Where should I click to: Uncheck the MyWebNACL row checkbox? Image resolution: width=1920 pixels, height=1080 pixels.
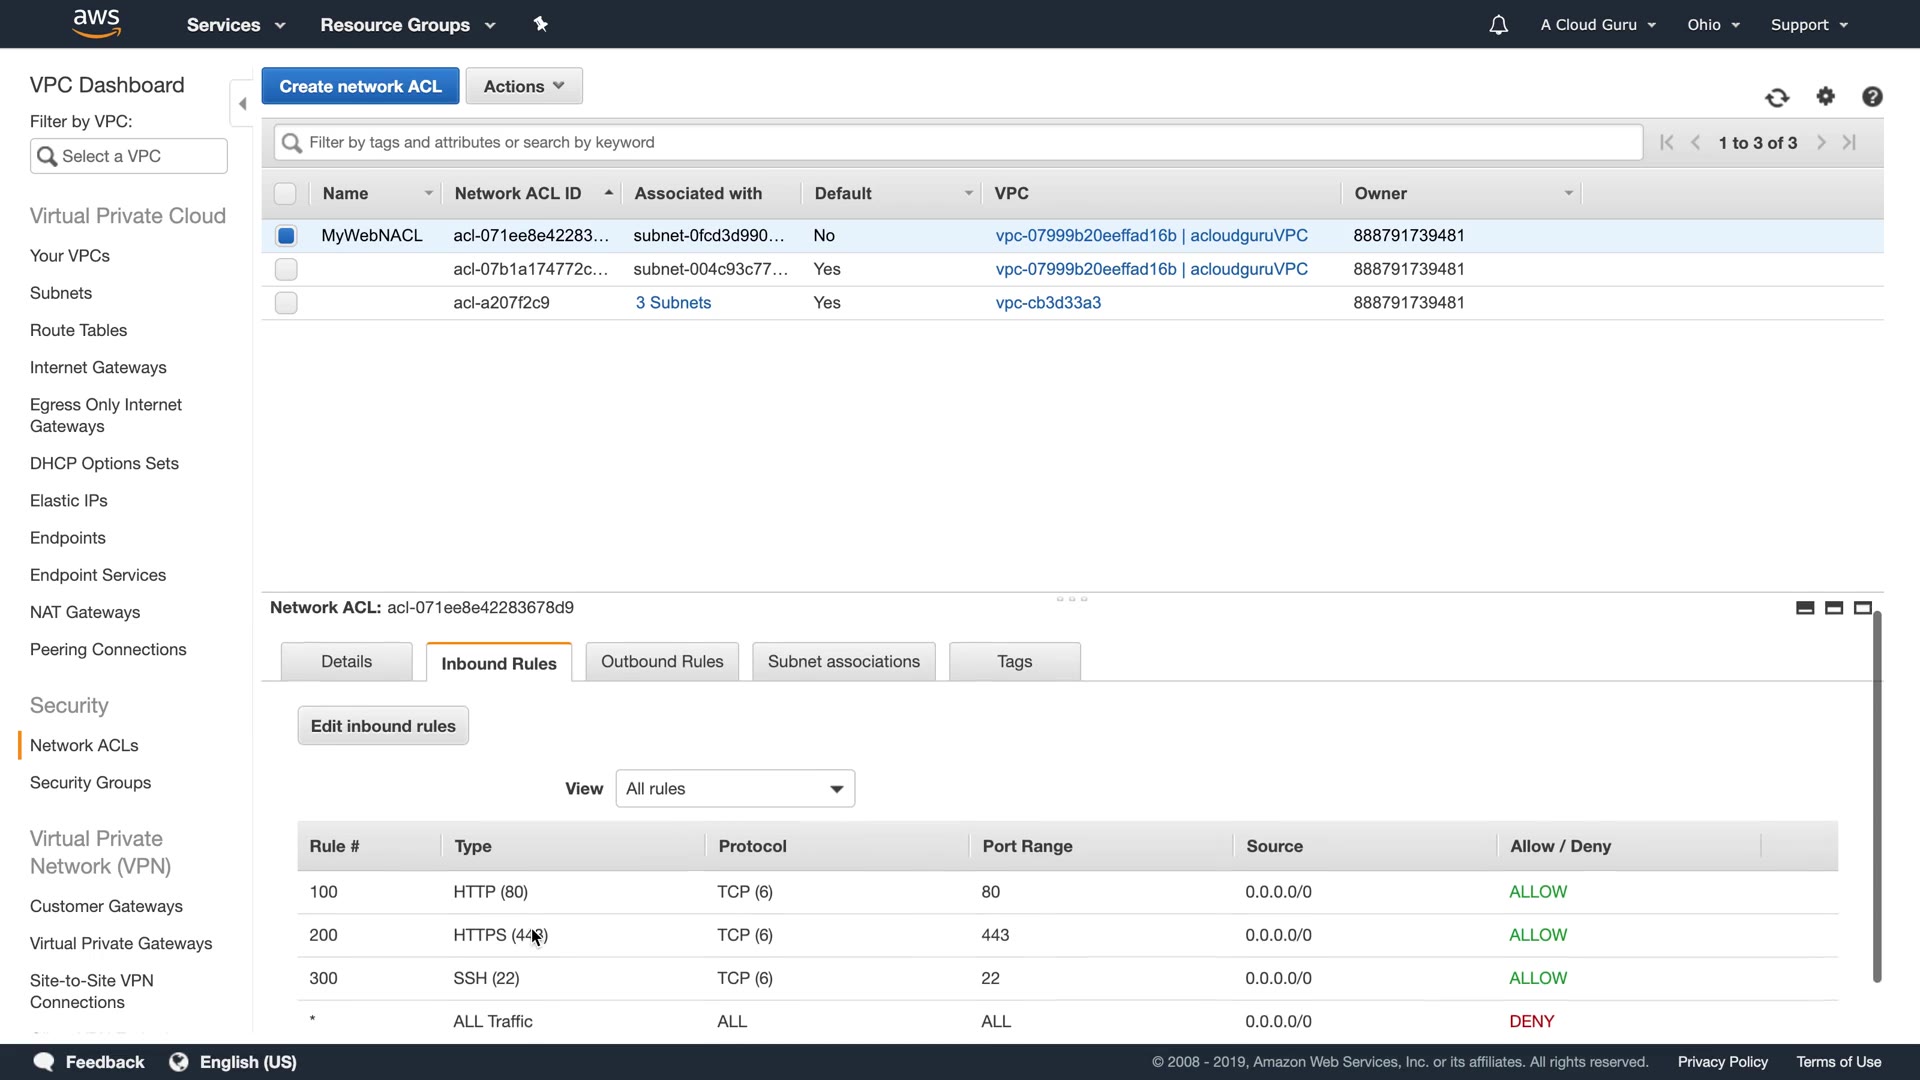pyautogui.click(x=286, y=236)
